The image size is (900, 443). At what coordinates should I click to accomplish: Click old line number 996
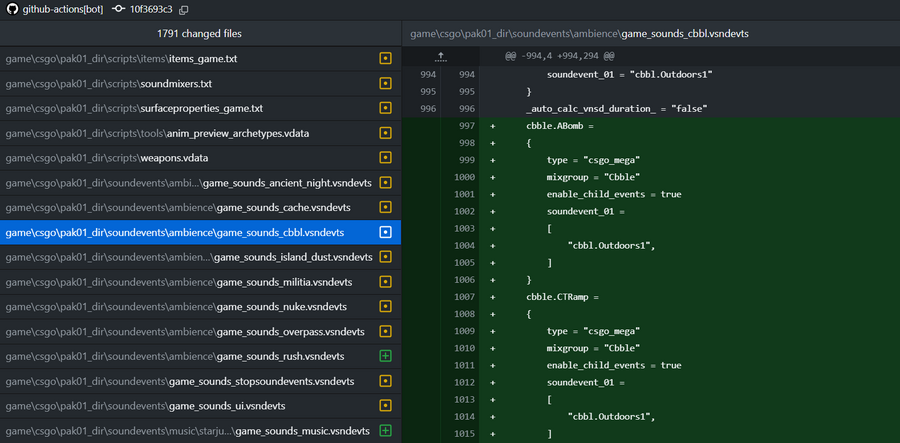coord(428,108)
